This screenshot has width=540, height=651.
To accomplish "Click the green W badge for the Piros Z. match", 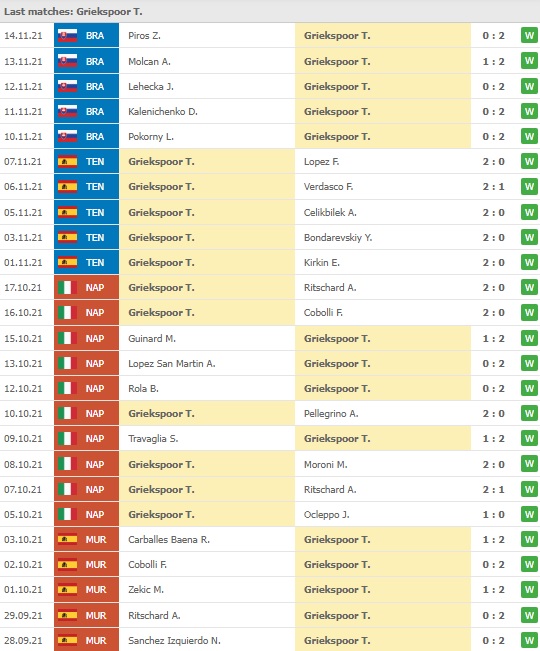I will tap(529, 35).
